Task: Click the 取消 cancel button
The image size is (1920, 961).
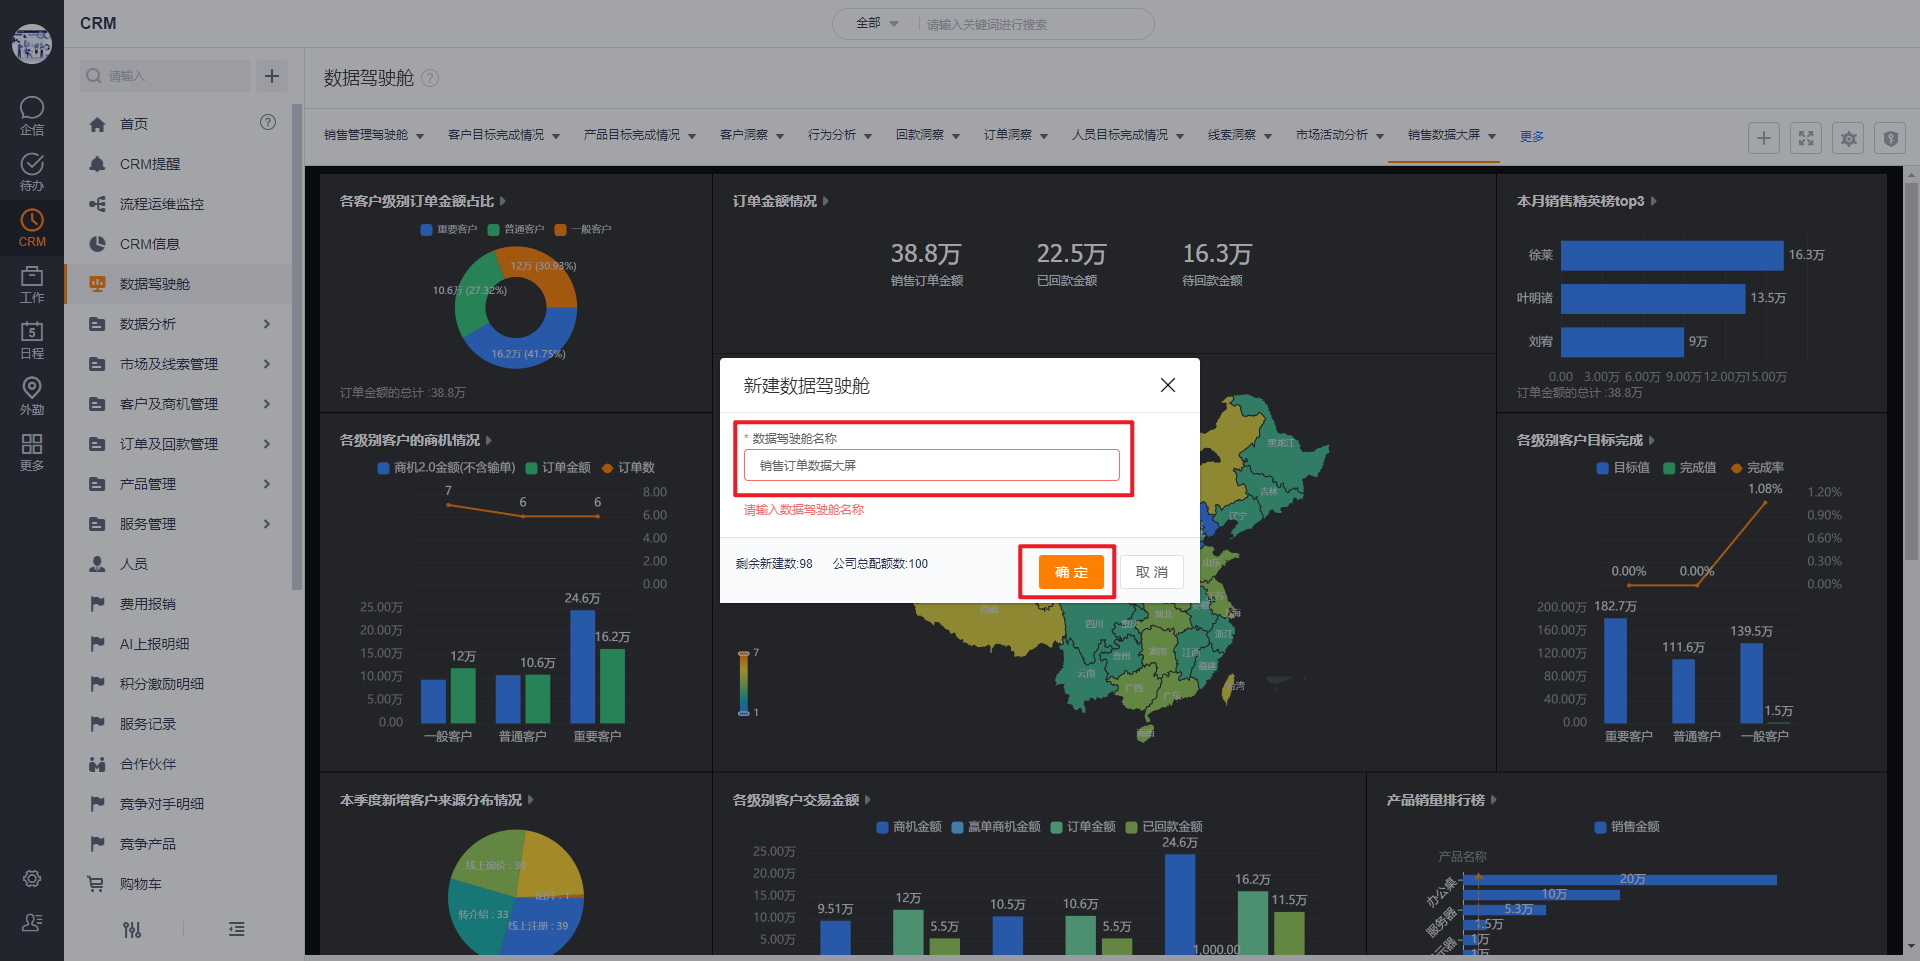Action: [1151, 572]
